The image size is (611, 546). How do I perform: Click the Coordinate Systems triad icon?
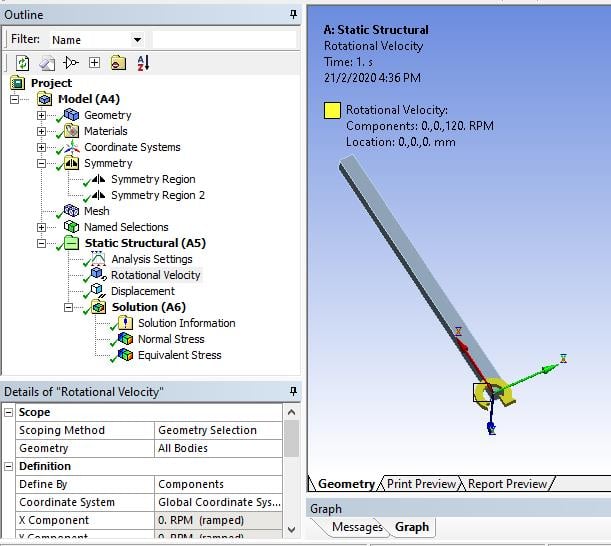[x=71, y=147]
